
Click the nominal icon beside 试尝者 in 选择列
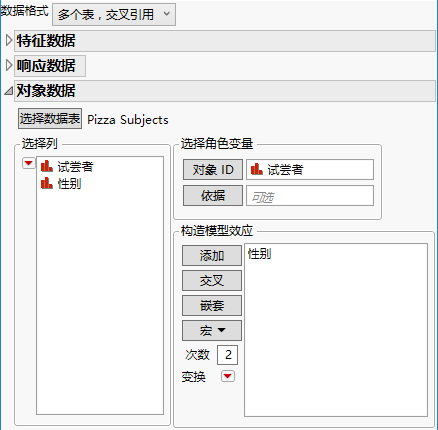point(47,166)
